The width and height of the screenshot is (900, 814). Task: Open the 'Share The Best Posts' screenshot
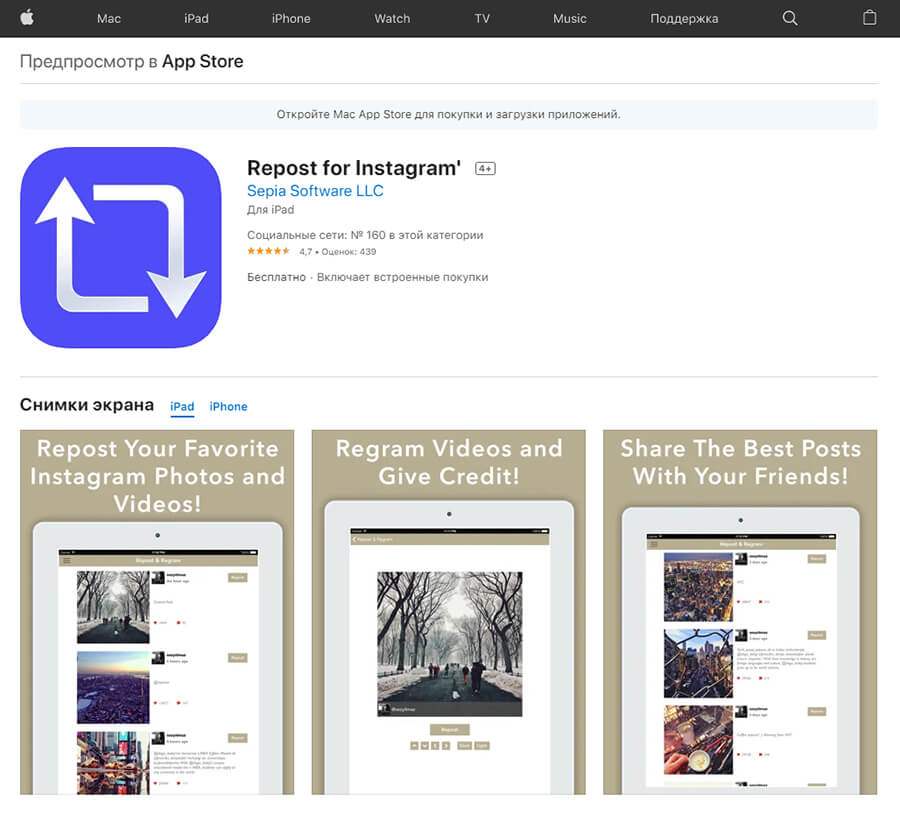[x=740, y=612]
